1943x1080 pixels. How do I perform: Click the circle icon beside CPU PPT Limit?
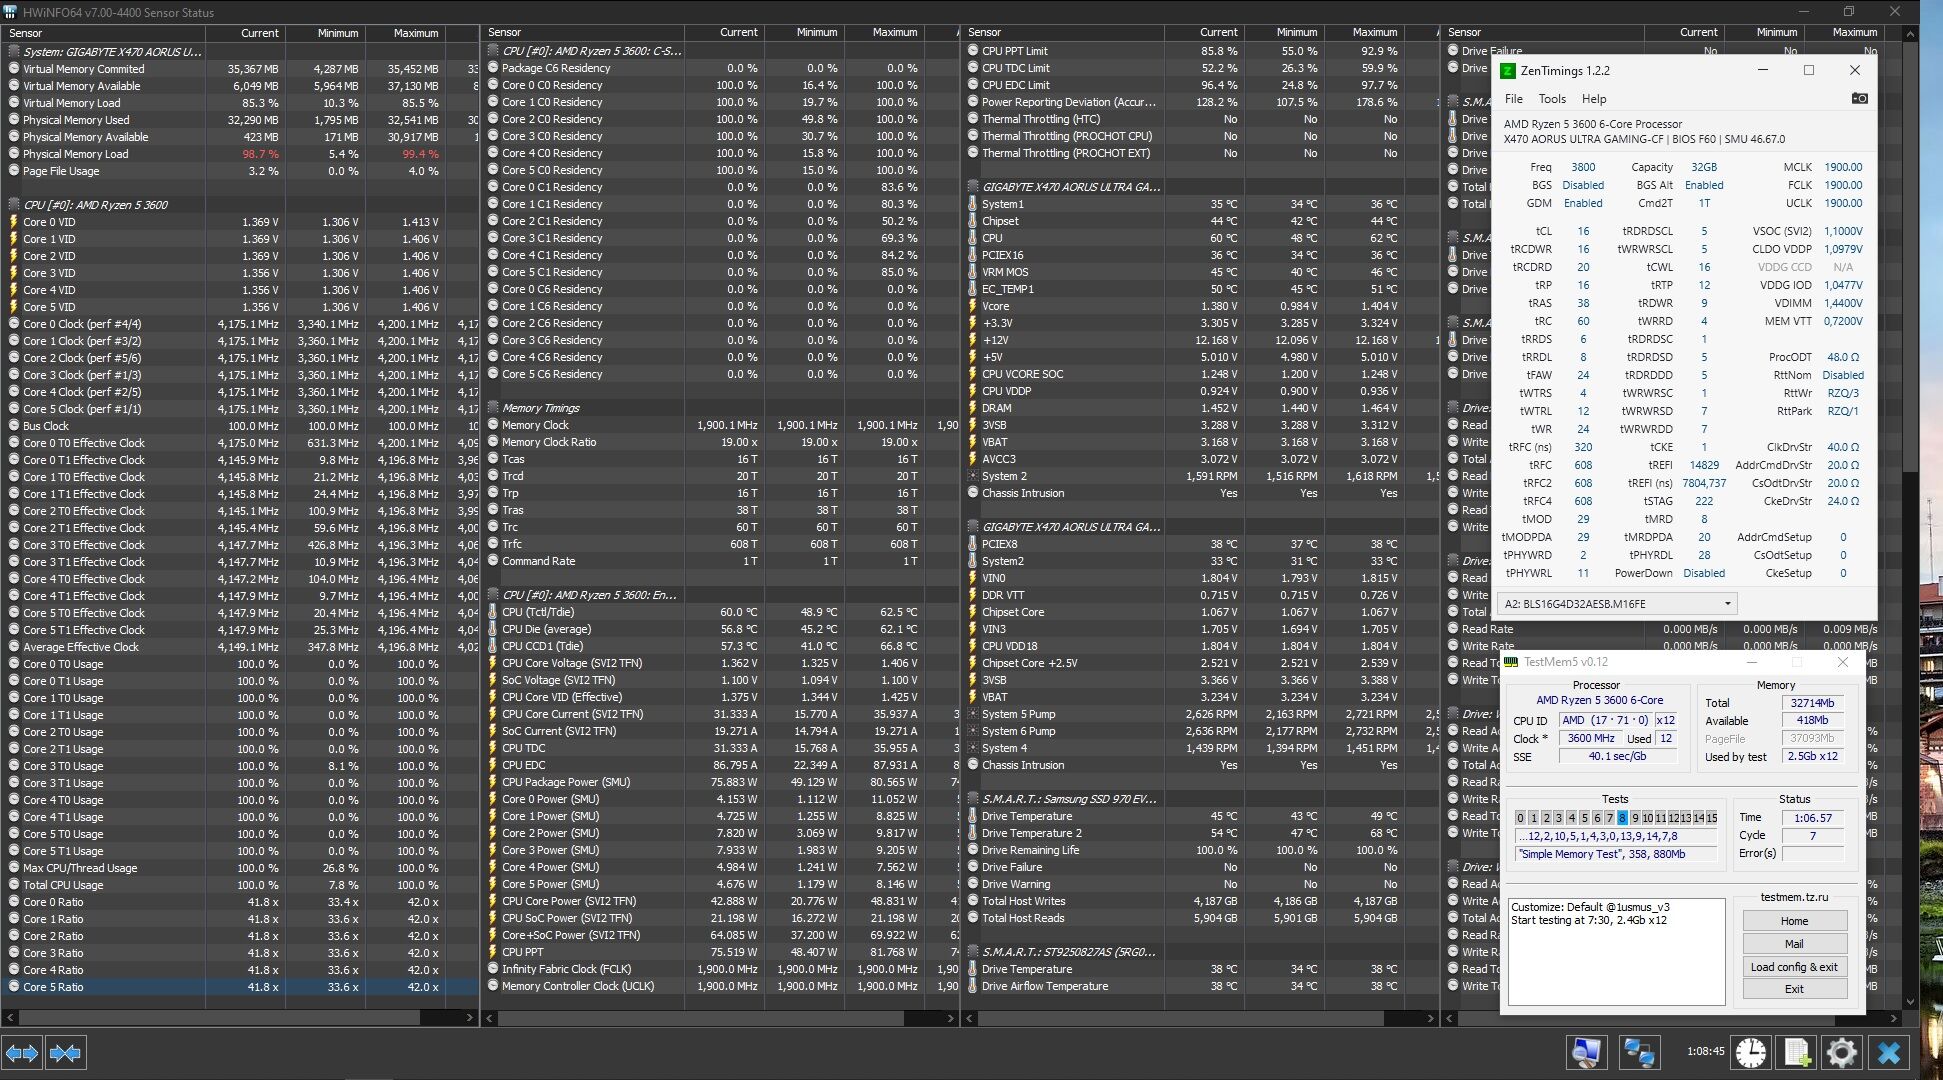click(972, 51)
